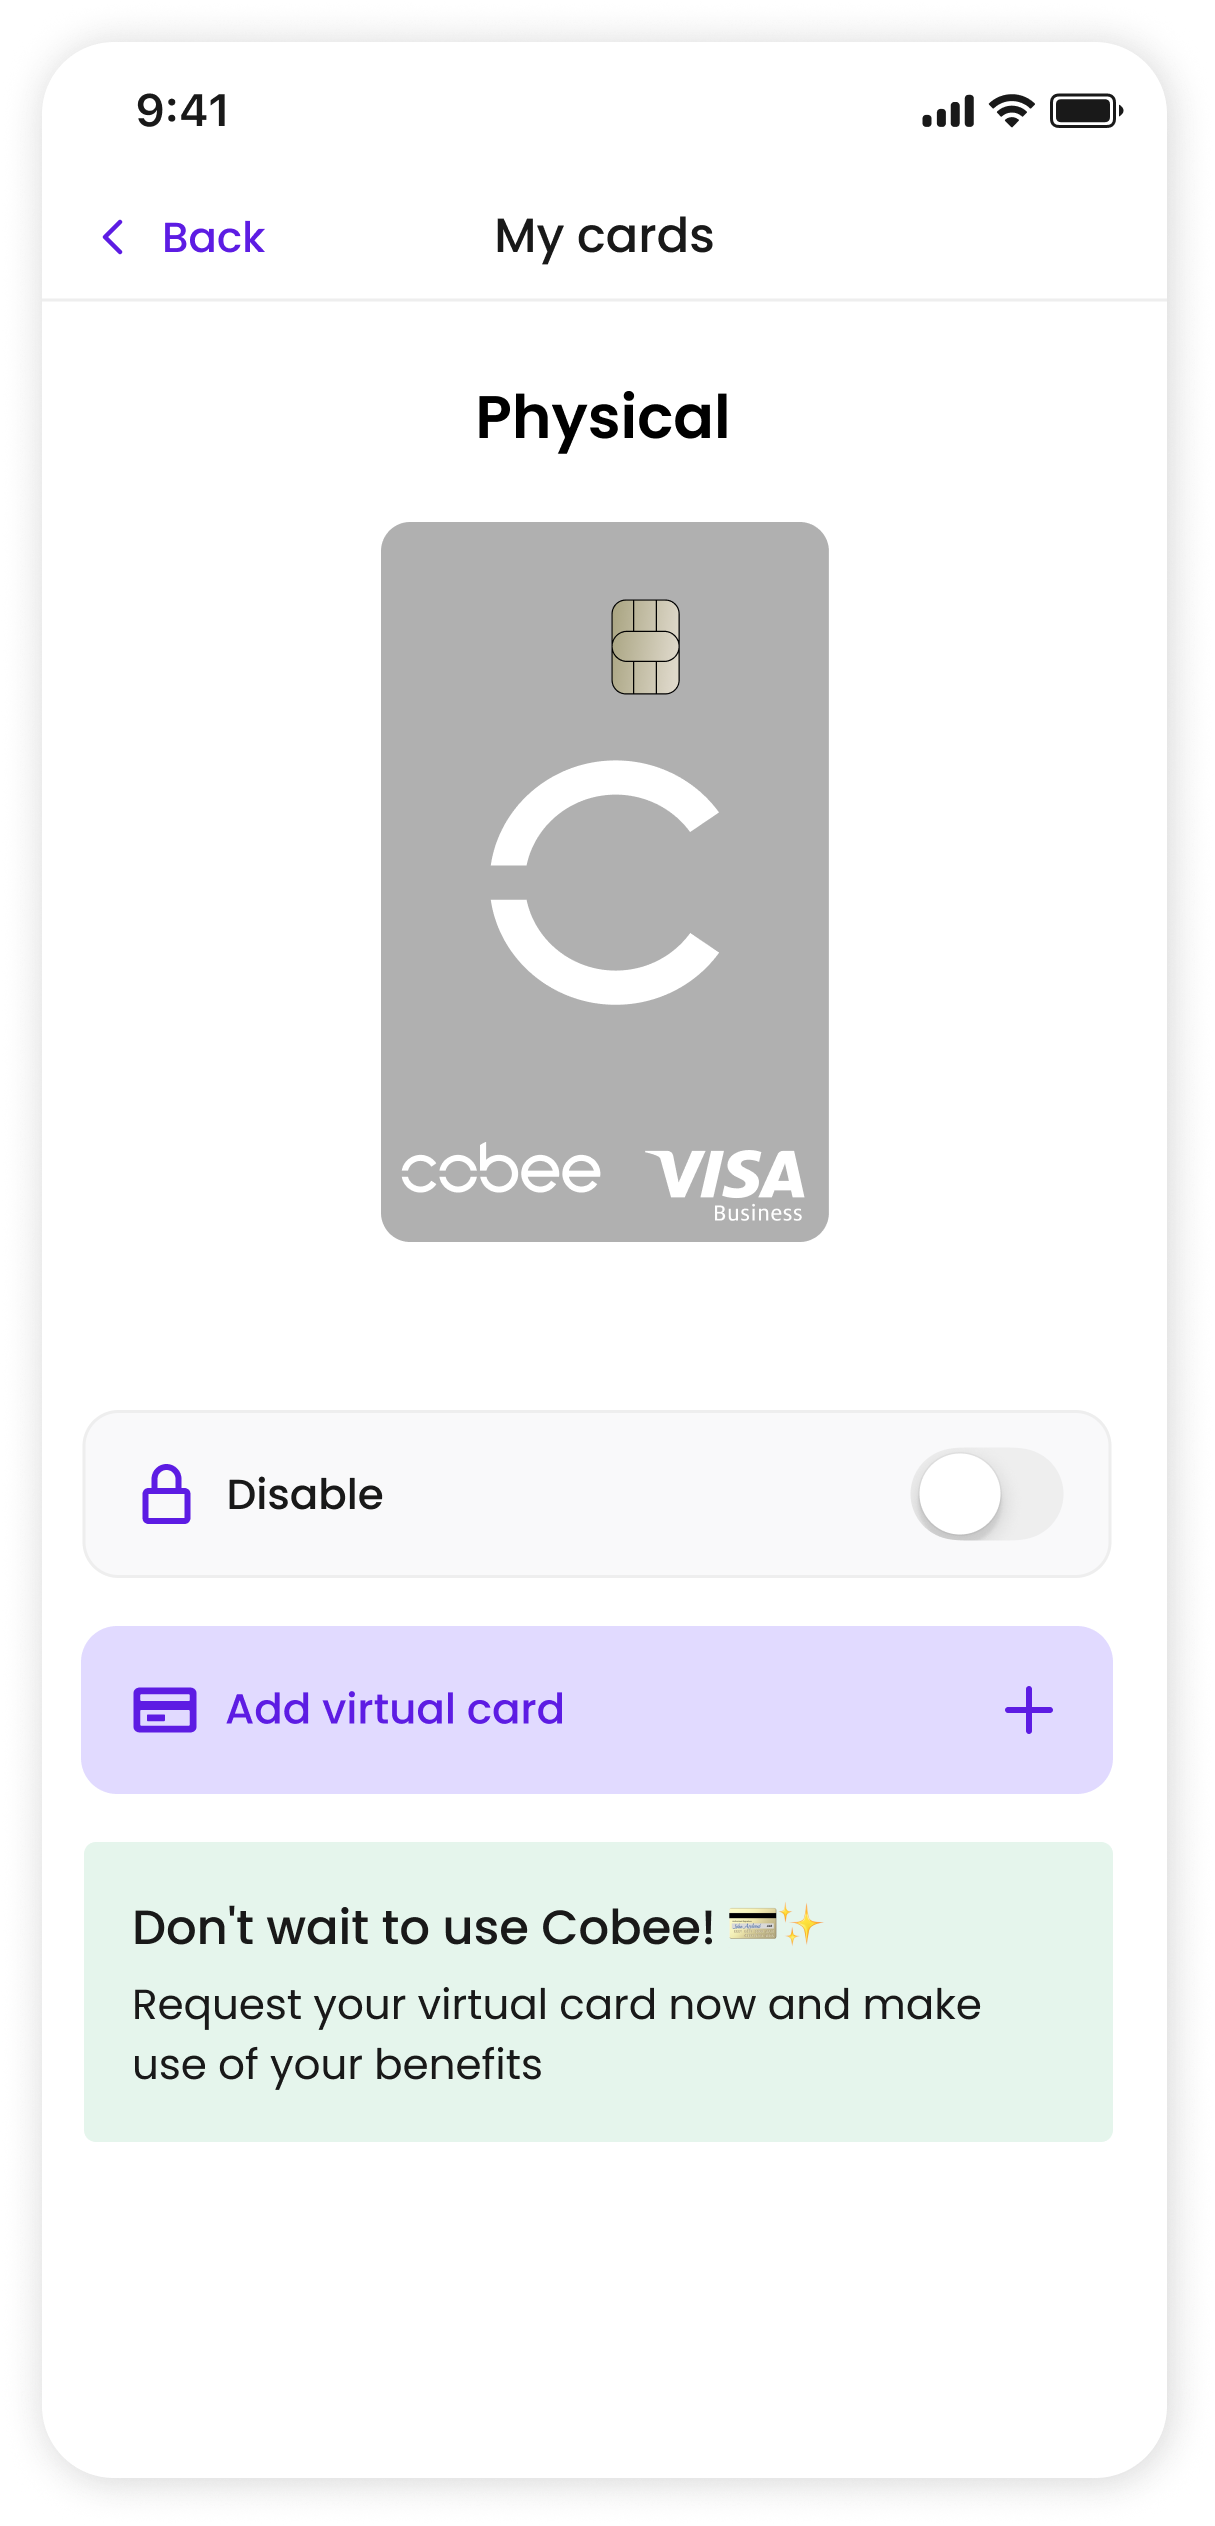Click the card sparkle emoji in banner
The image size is (1215, 2526).
pyautogui.click(x=775, y=1925)
